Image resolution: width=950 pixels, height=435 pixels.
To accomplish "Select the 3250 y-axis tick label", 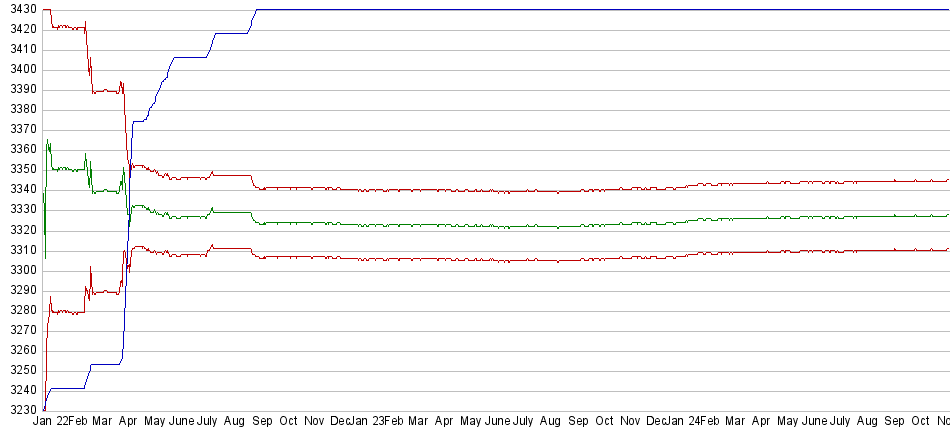I will pos(18,370).
